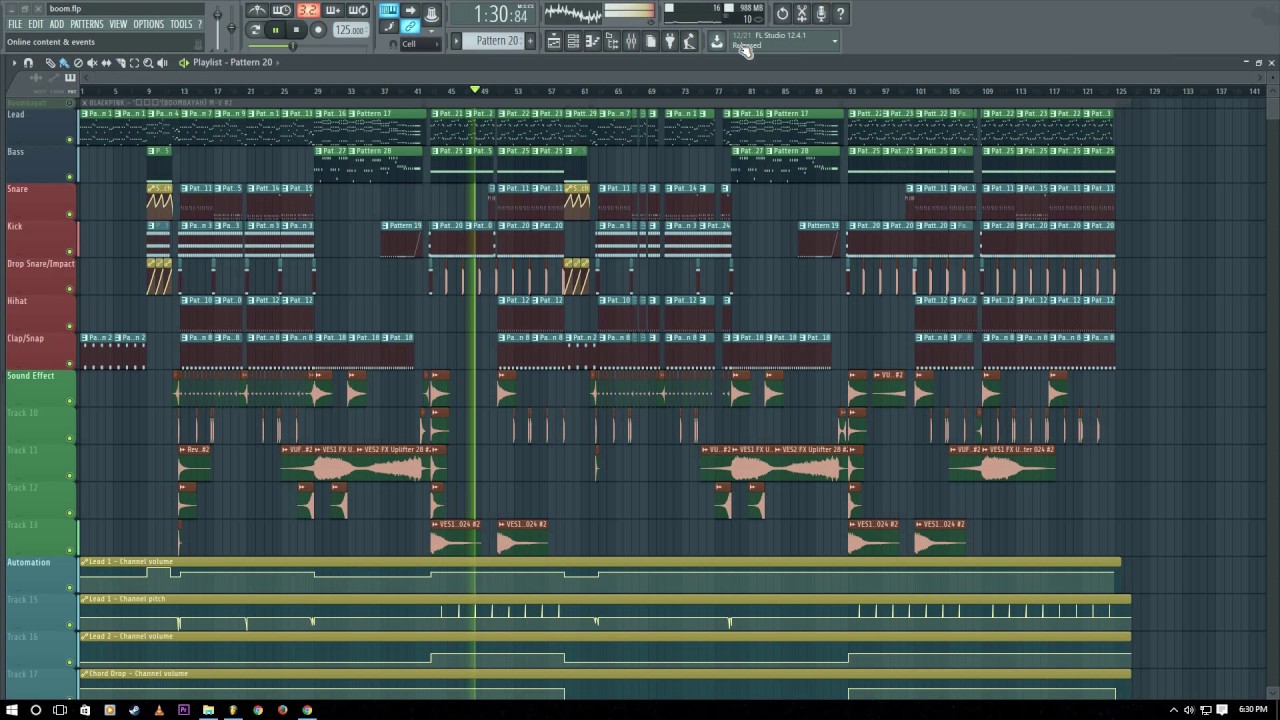Screen dimensions: 1280x720
Task: Mute the Kick track green light
Action: pos(69,251)
